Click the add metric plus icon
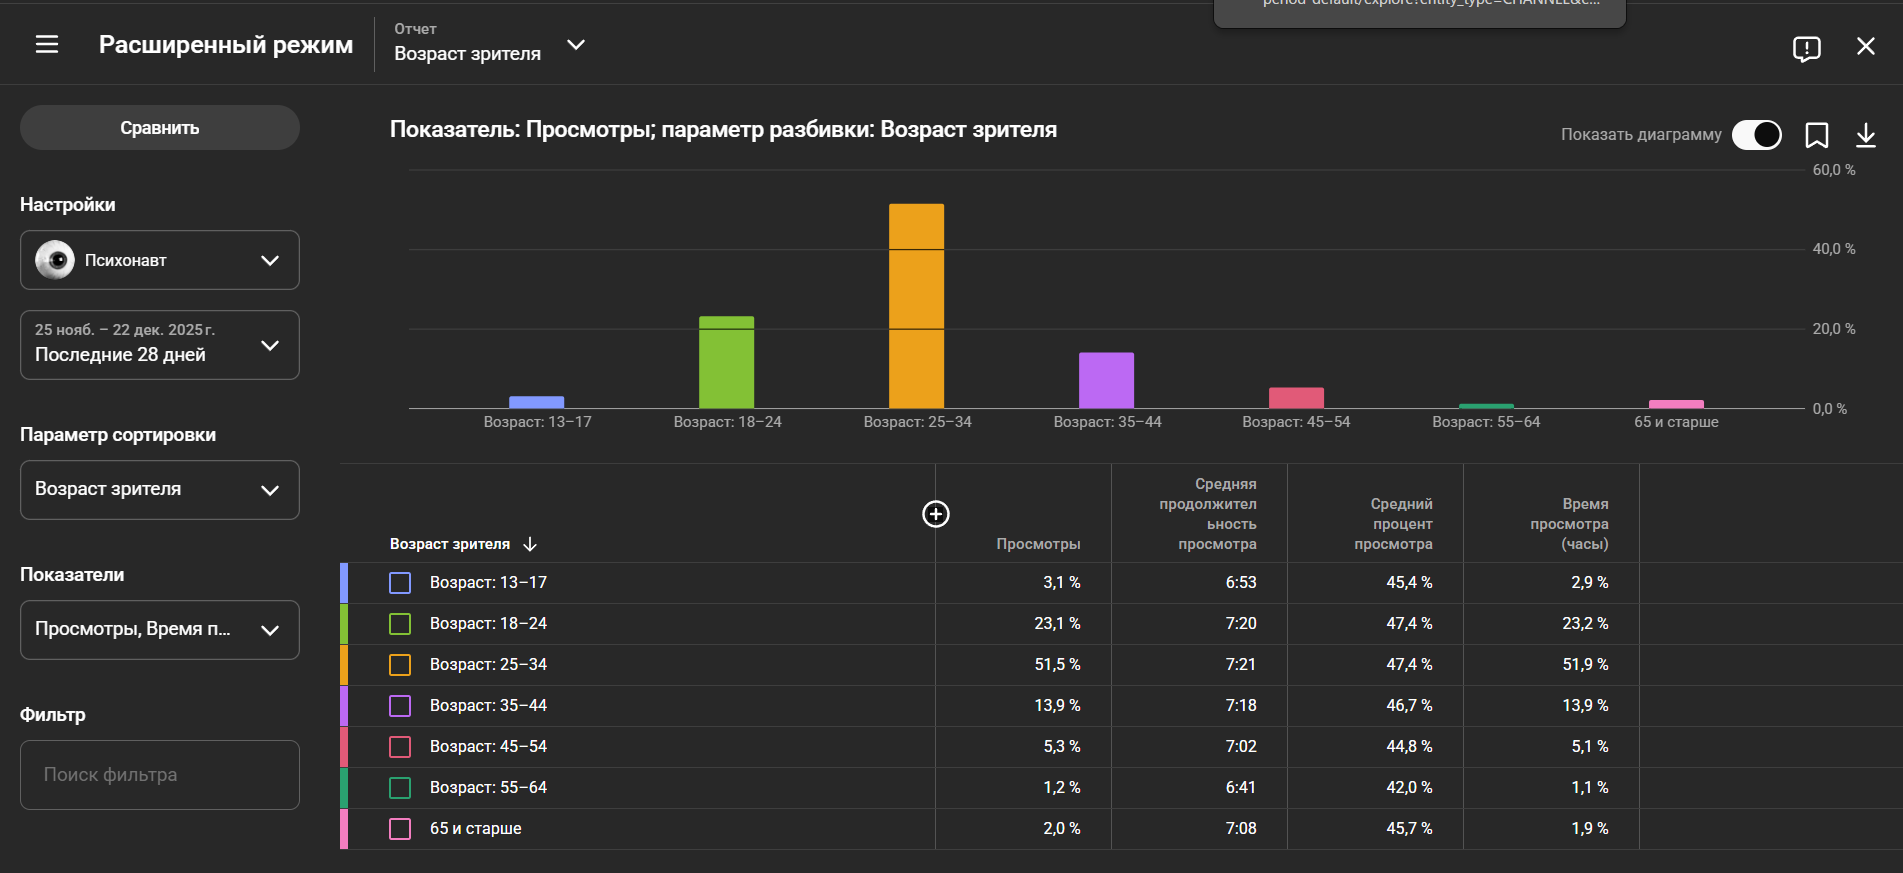 point(935,514)
